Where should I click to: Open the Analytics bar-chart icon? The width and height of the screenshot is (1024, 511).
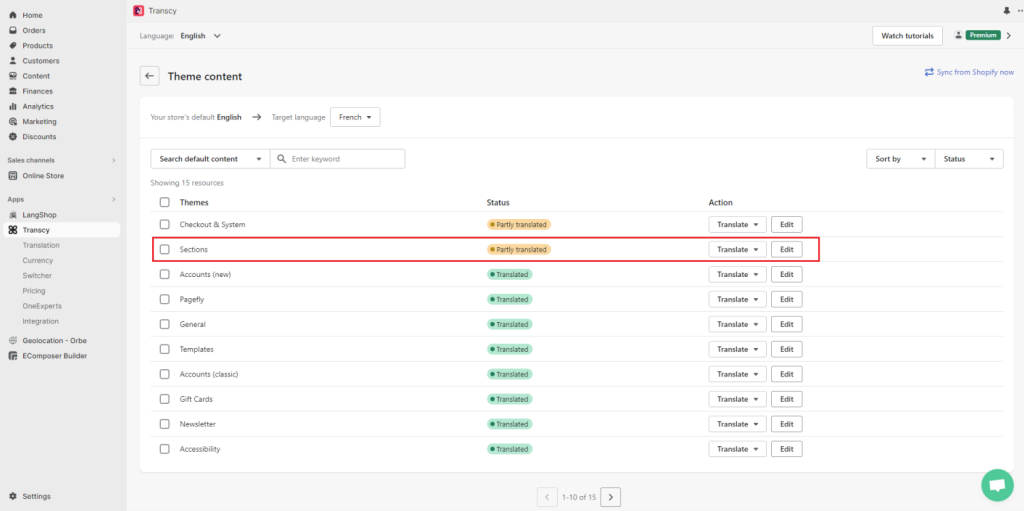(x=12, y=106)
